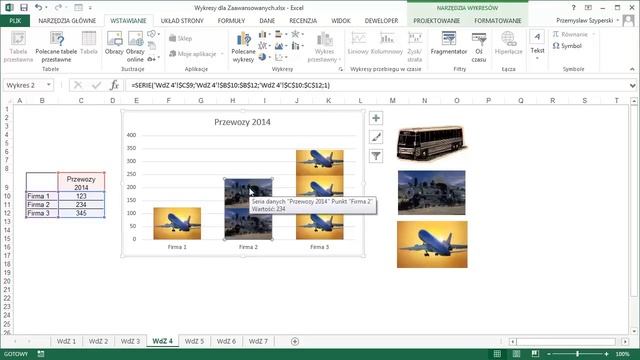Expand the formula bar
This screenshot has height=360, width=640.
(632, 85)
